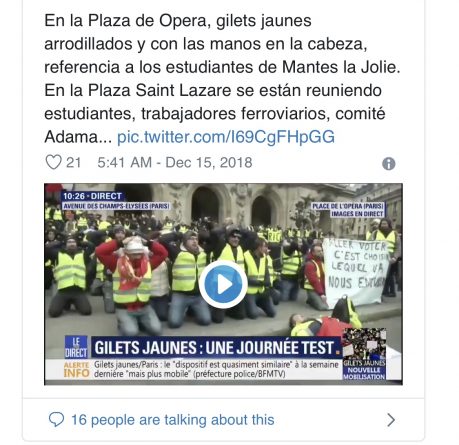Like the tweet with heart icon

click(x=53, y=162)
